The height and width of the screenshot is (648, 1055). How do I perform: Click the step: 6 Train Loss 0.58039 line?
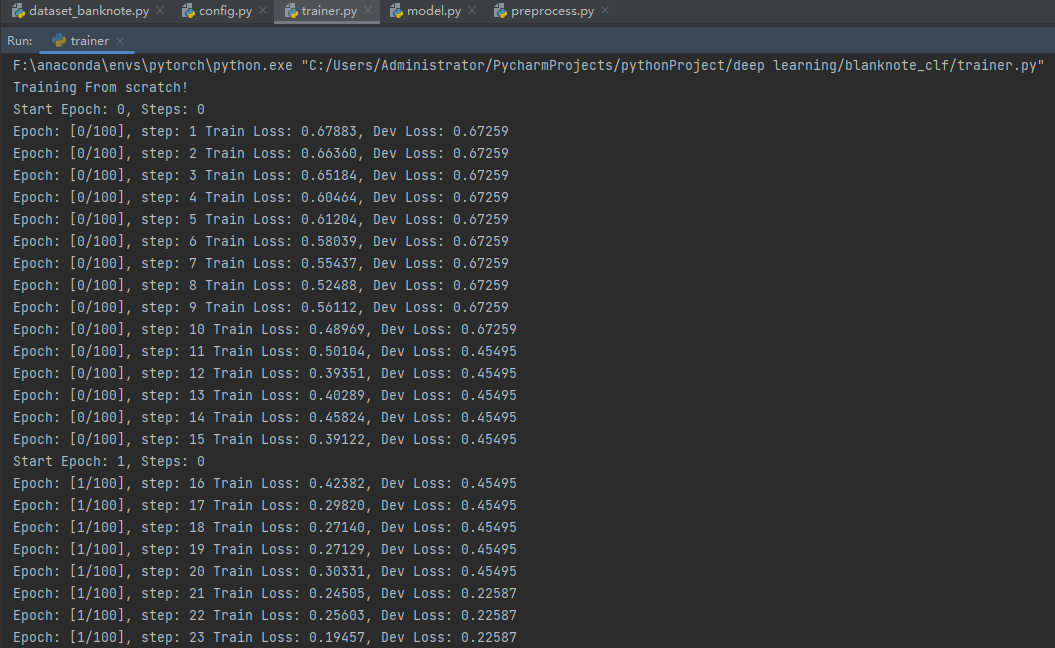pos(261,242)
